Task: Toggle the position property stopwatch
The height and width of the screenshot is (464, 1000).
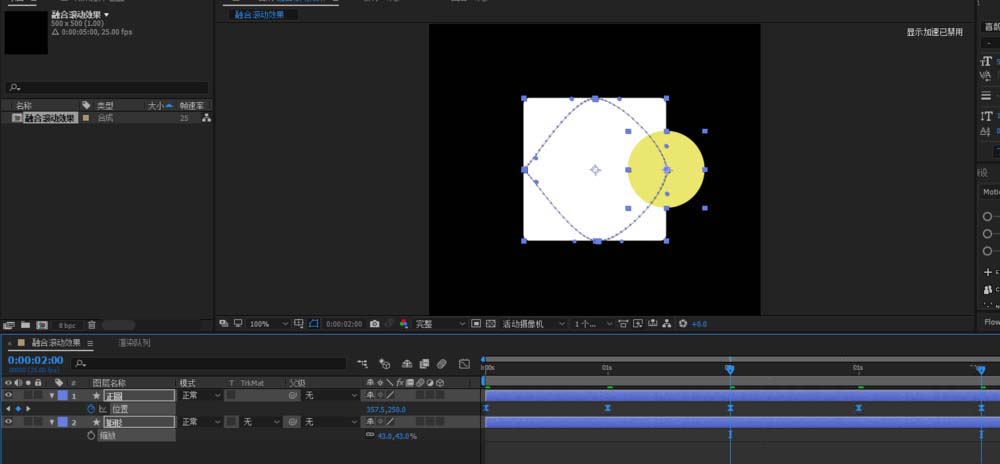Action: click(x=90, y=409)
